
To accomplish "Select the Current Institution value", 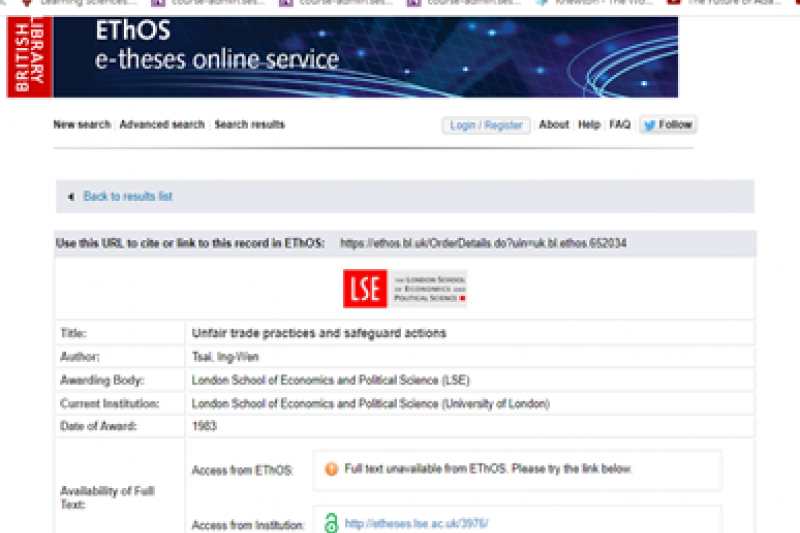I will tap(370, 404).
